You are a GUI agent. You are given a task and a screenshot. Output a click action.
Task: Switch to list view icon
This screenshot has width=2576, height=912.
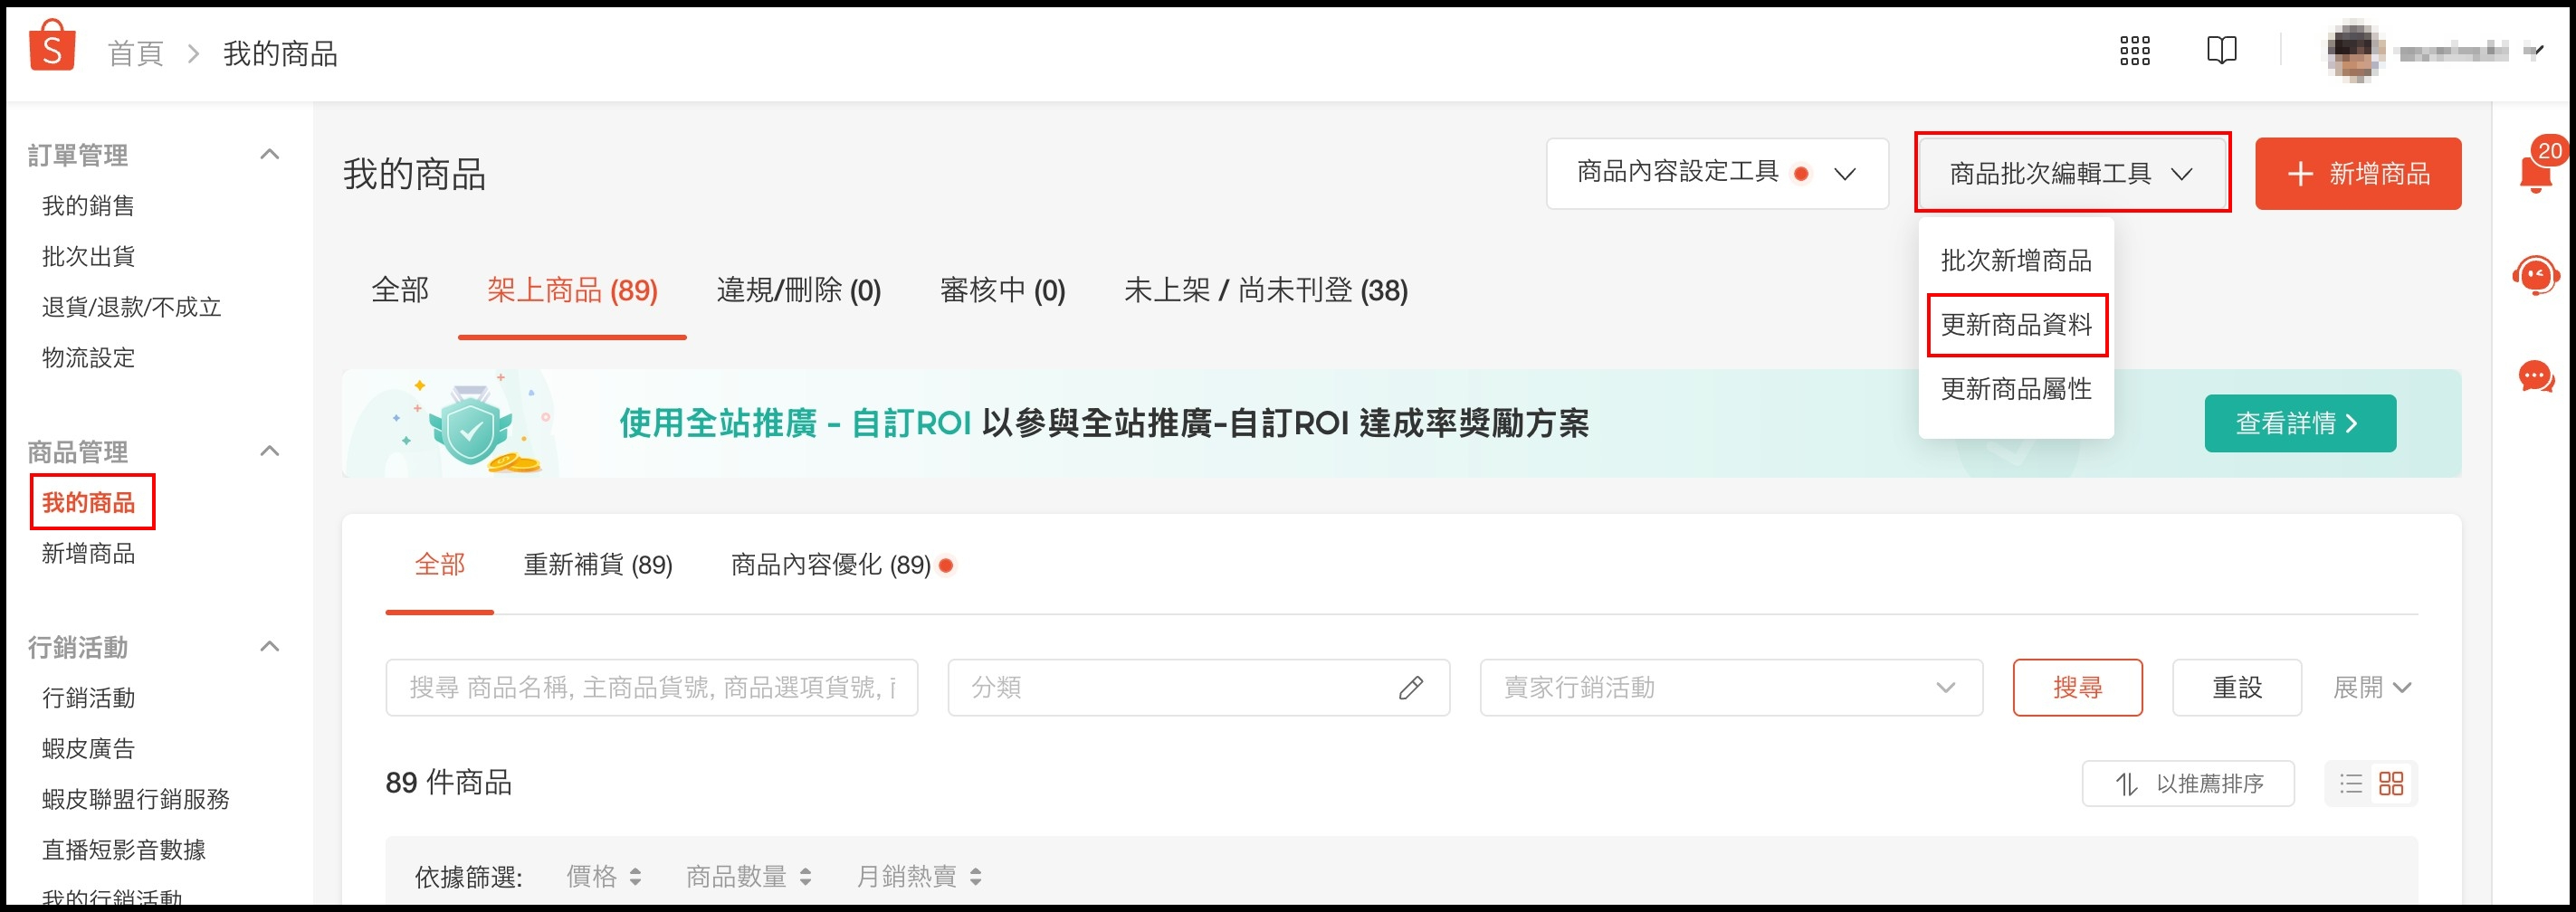pos(2351,784)
